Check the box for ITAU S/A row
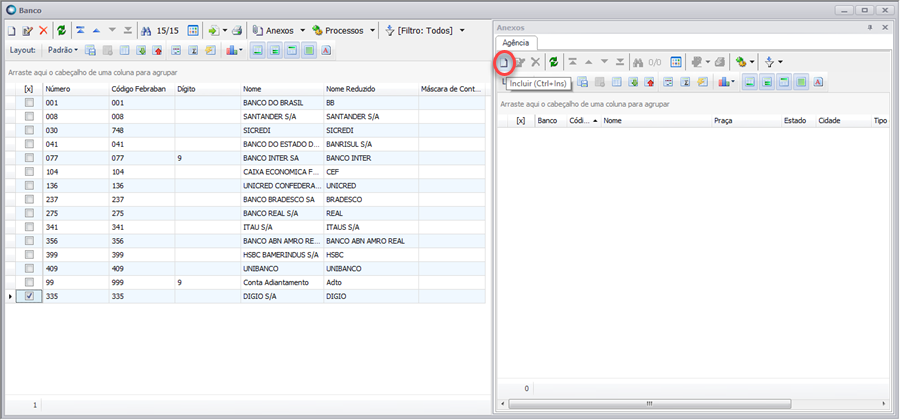Screen dimensions: 900x420 [29, 227]
